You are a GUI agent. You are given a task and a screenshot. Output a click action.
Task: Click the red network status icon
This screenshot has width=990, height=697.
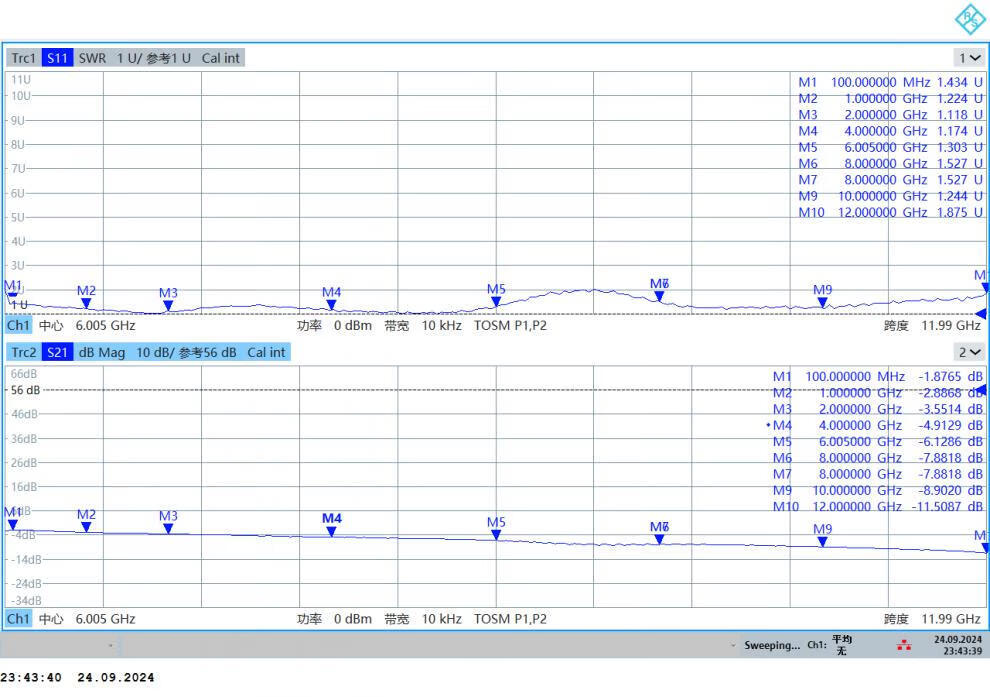904,645
